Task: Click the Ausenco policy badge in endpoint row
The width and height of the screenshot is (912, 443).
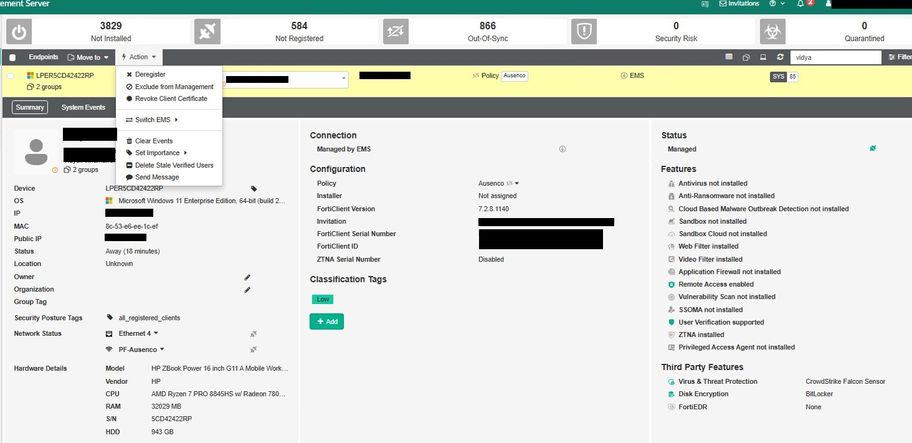Action: click(514, 76)
